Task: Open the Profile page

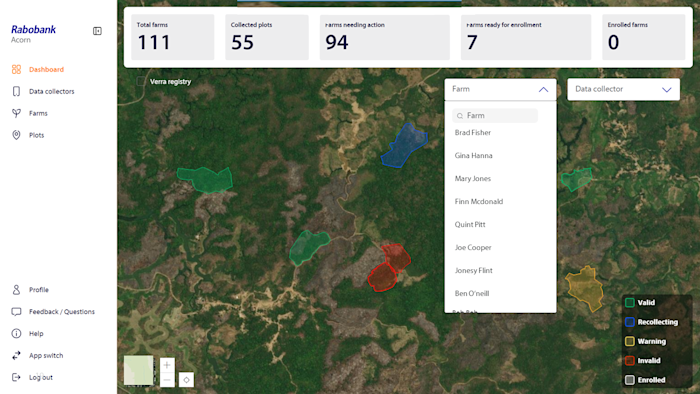Action: (38, 290)
